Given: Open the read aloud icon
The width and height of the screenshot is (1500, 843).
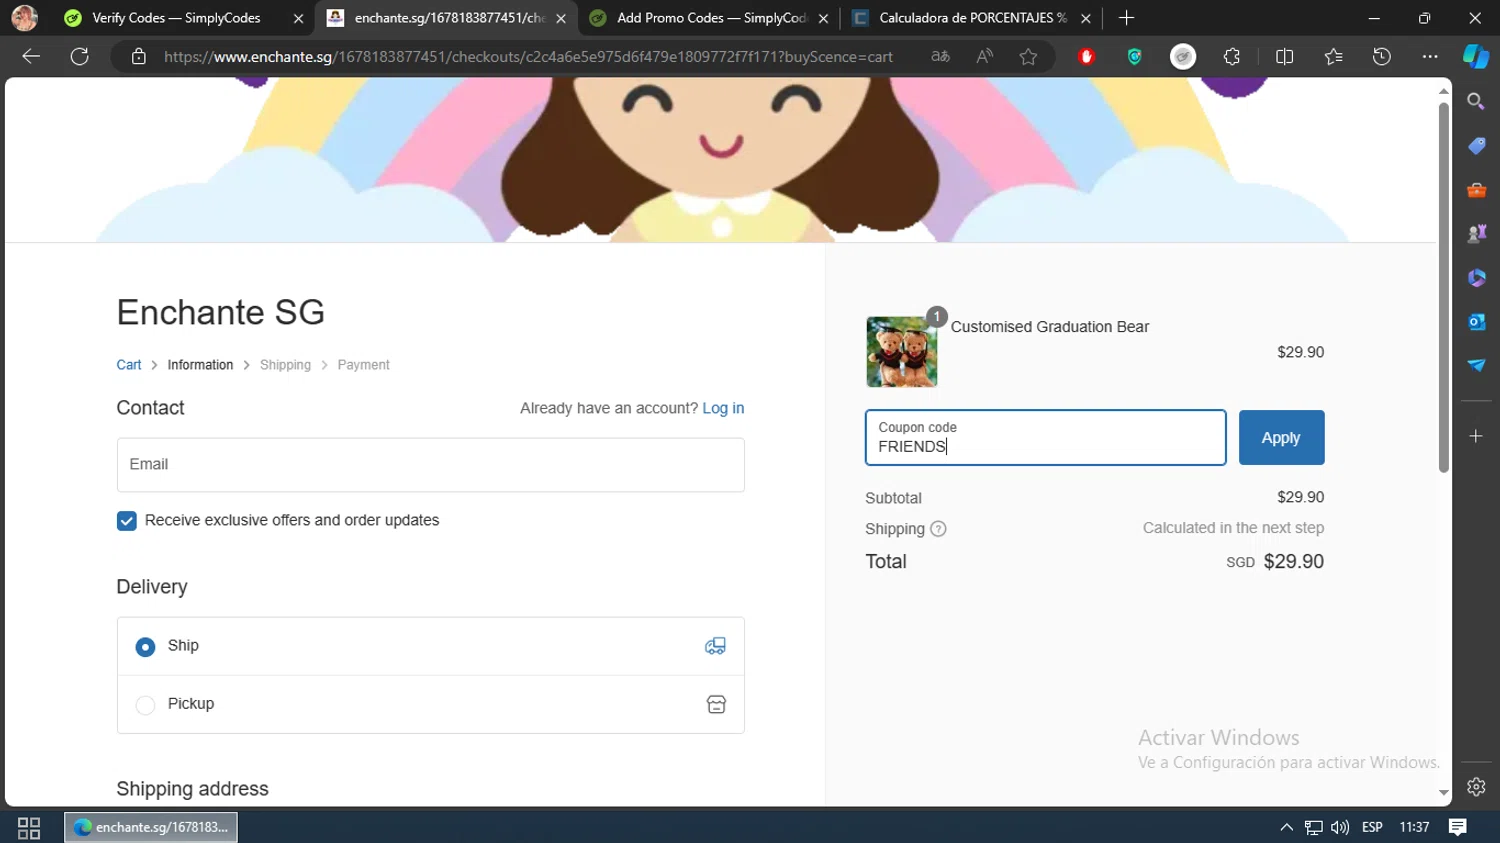Looking at the screenshot, I should tap(985, 57).
